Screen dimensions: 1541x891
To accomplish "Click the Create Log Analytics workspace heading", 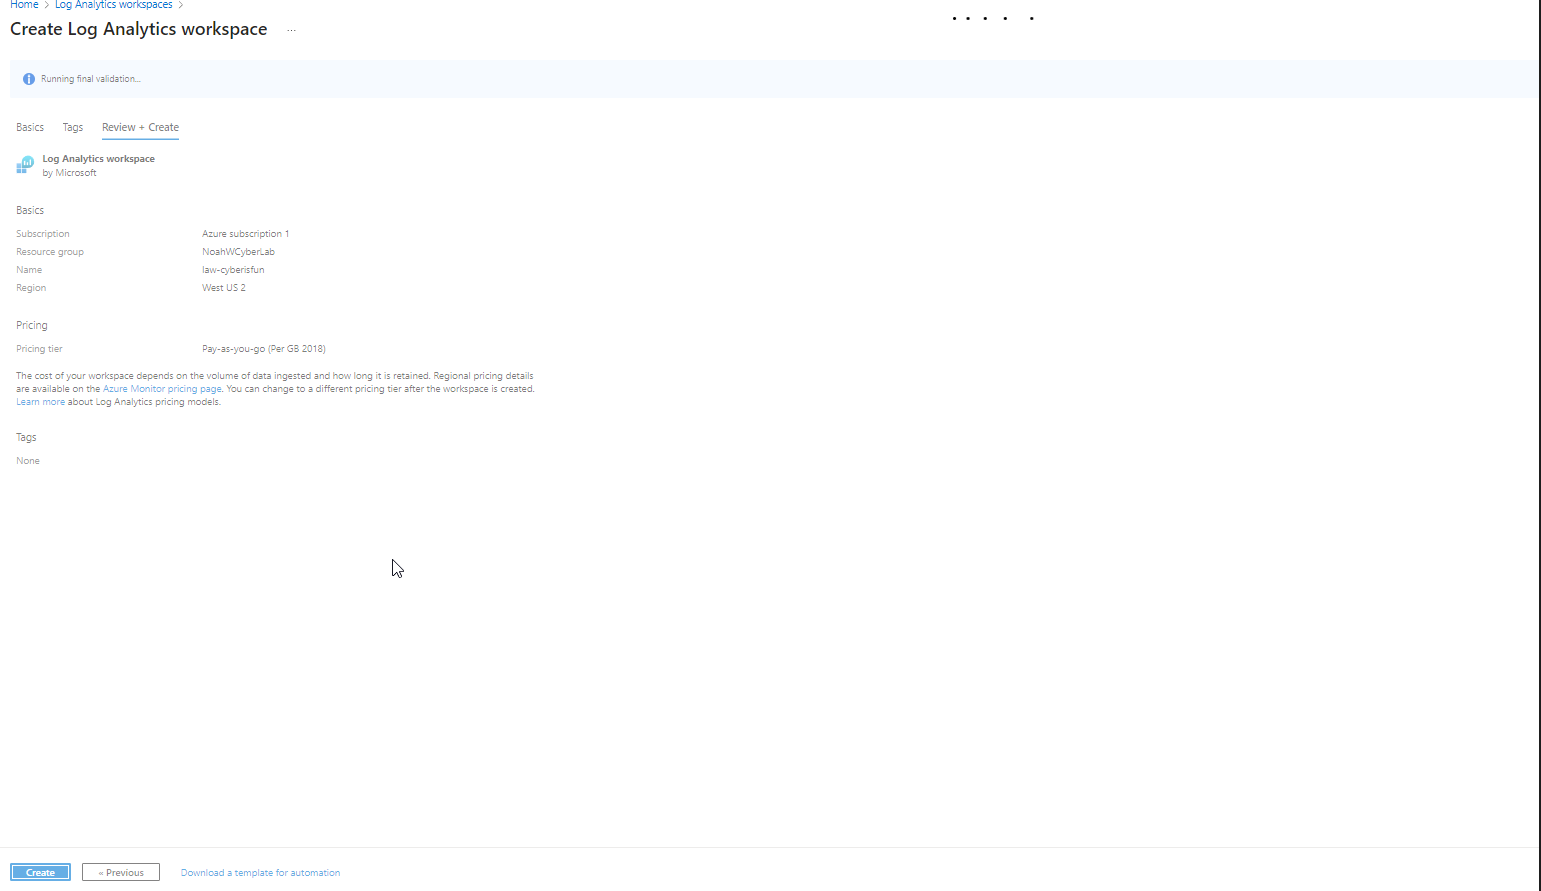I will pos(139,29).
